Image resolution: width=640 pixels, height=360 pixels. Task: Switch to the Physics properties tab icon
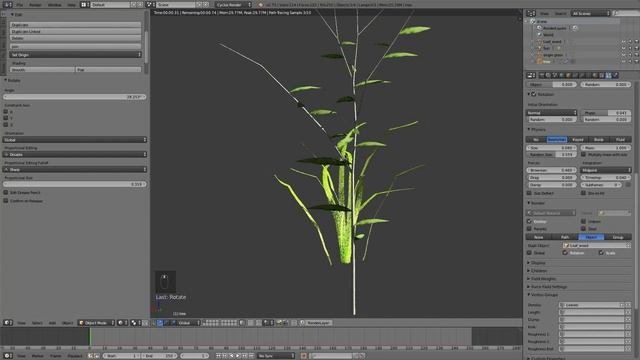pos(615,75)
